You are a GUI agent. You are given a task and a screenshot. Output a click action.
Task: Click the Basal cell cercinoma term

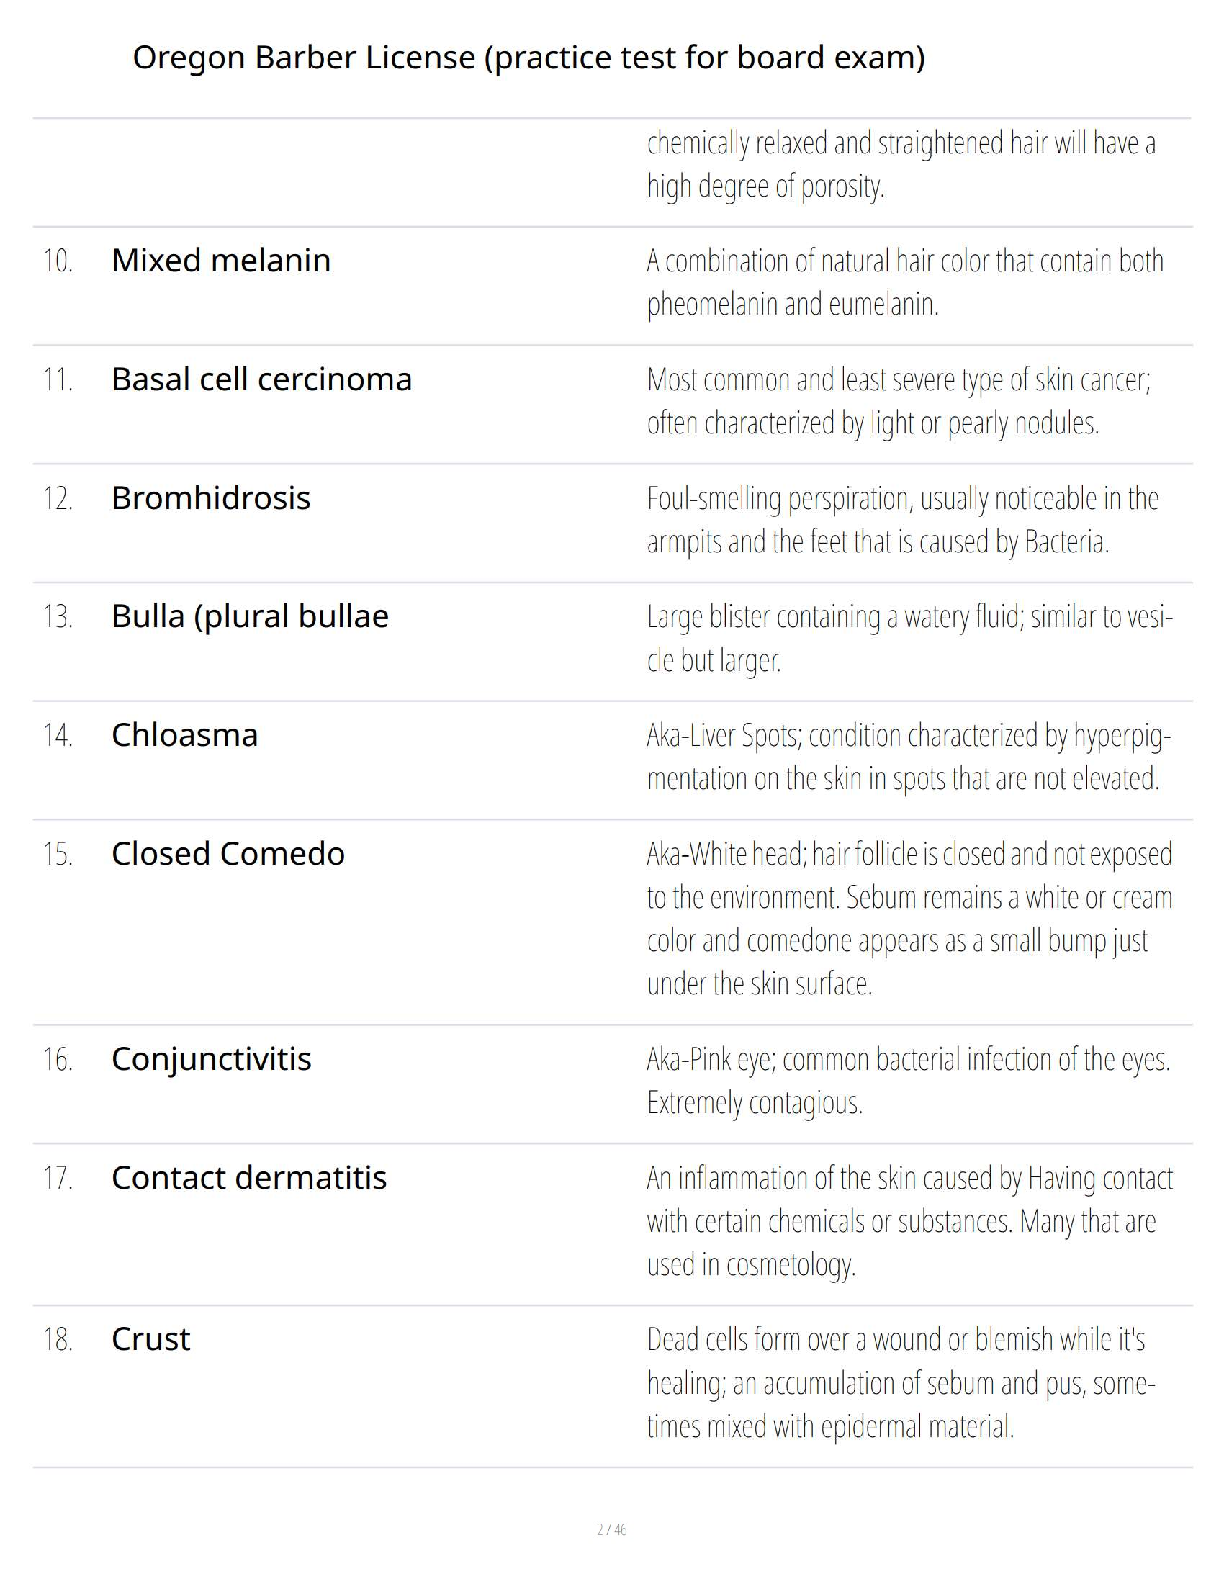[261, 379]
